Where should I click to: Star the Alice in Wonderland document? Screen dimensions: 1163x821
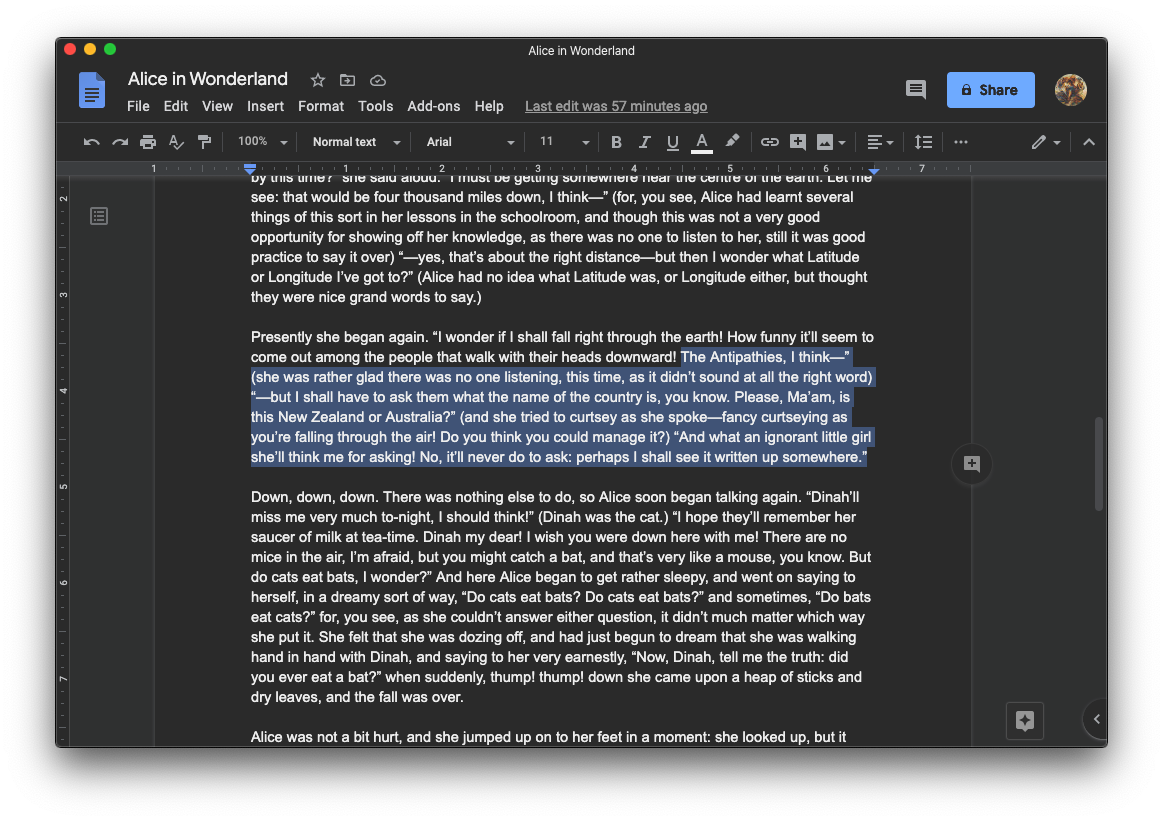point(317,79)
